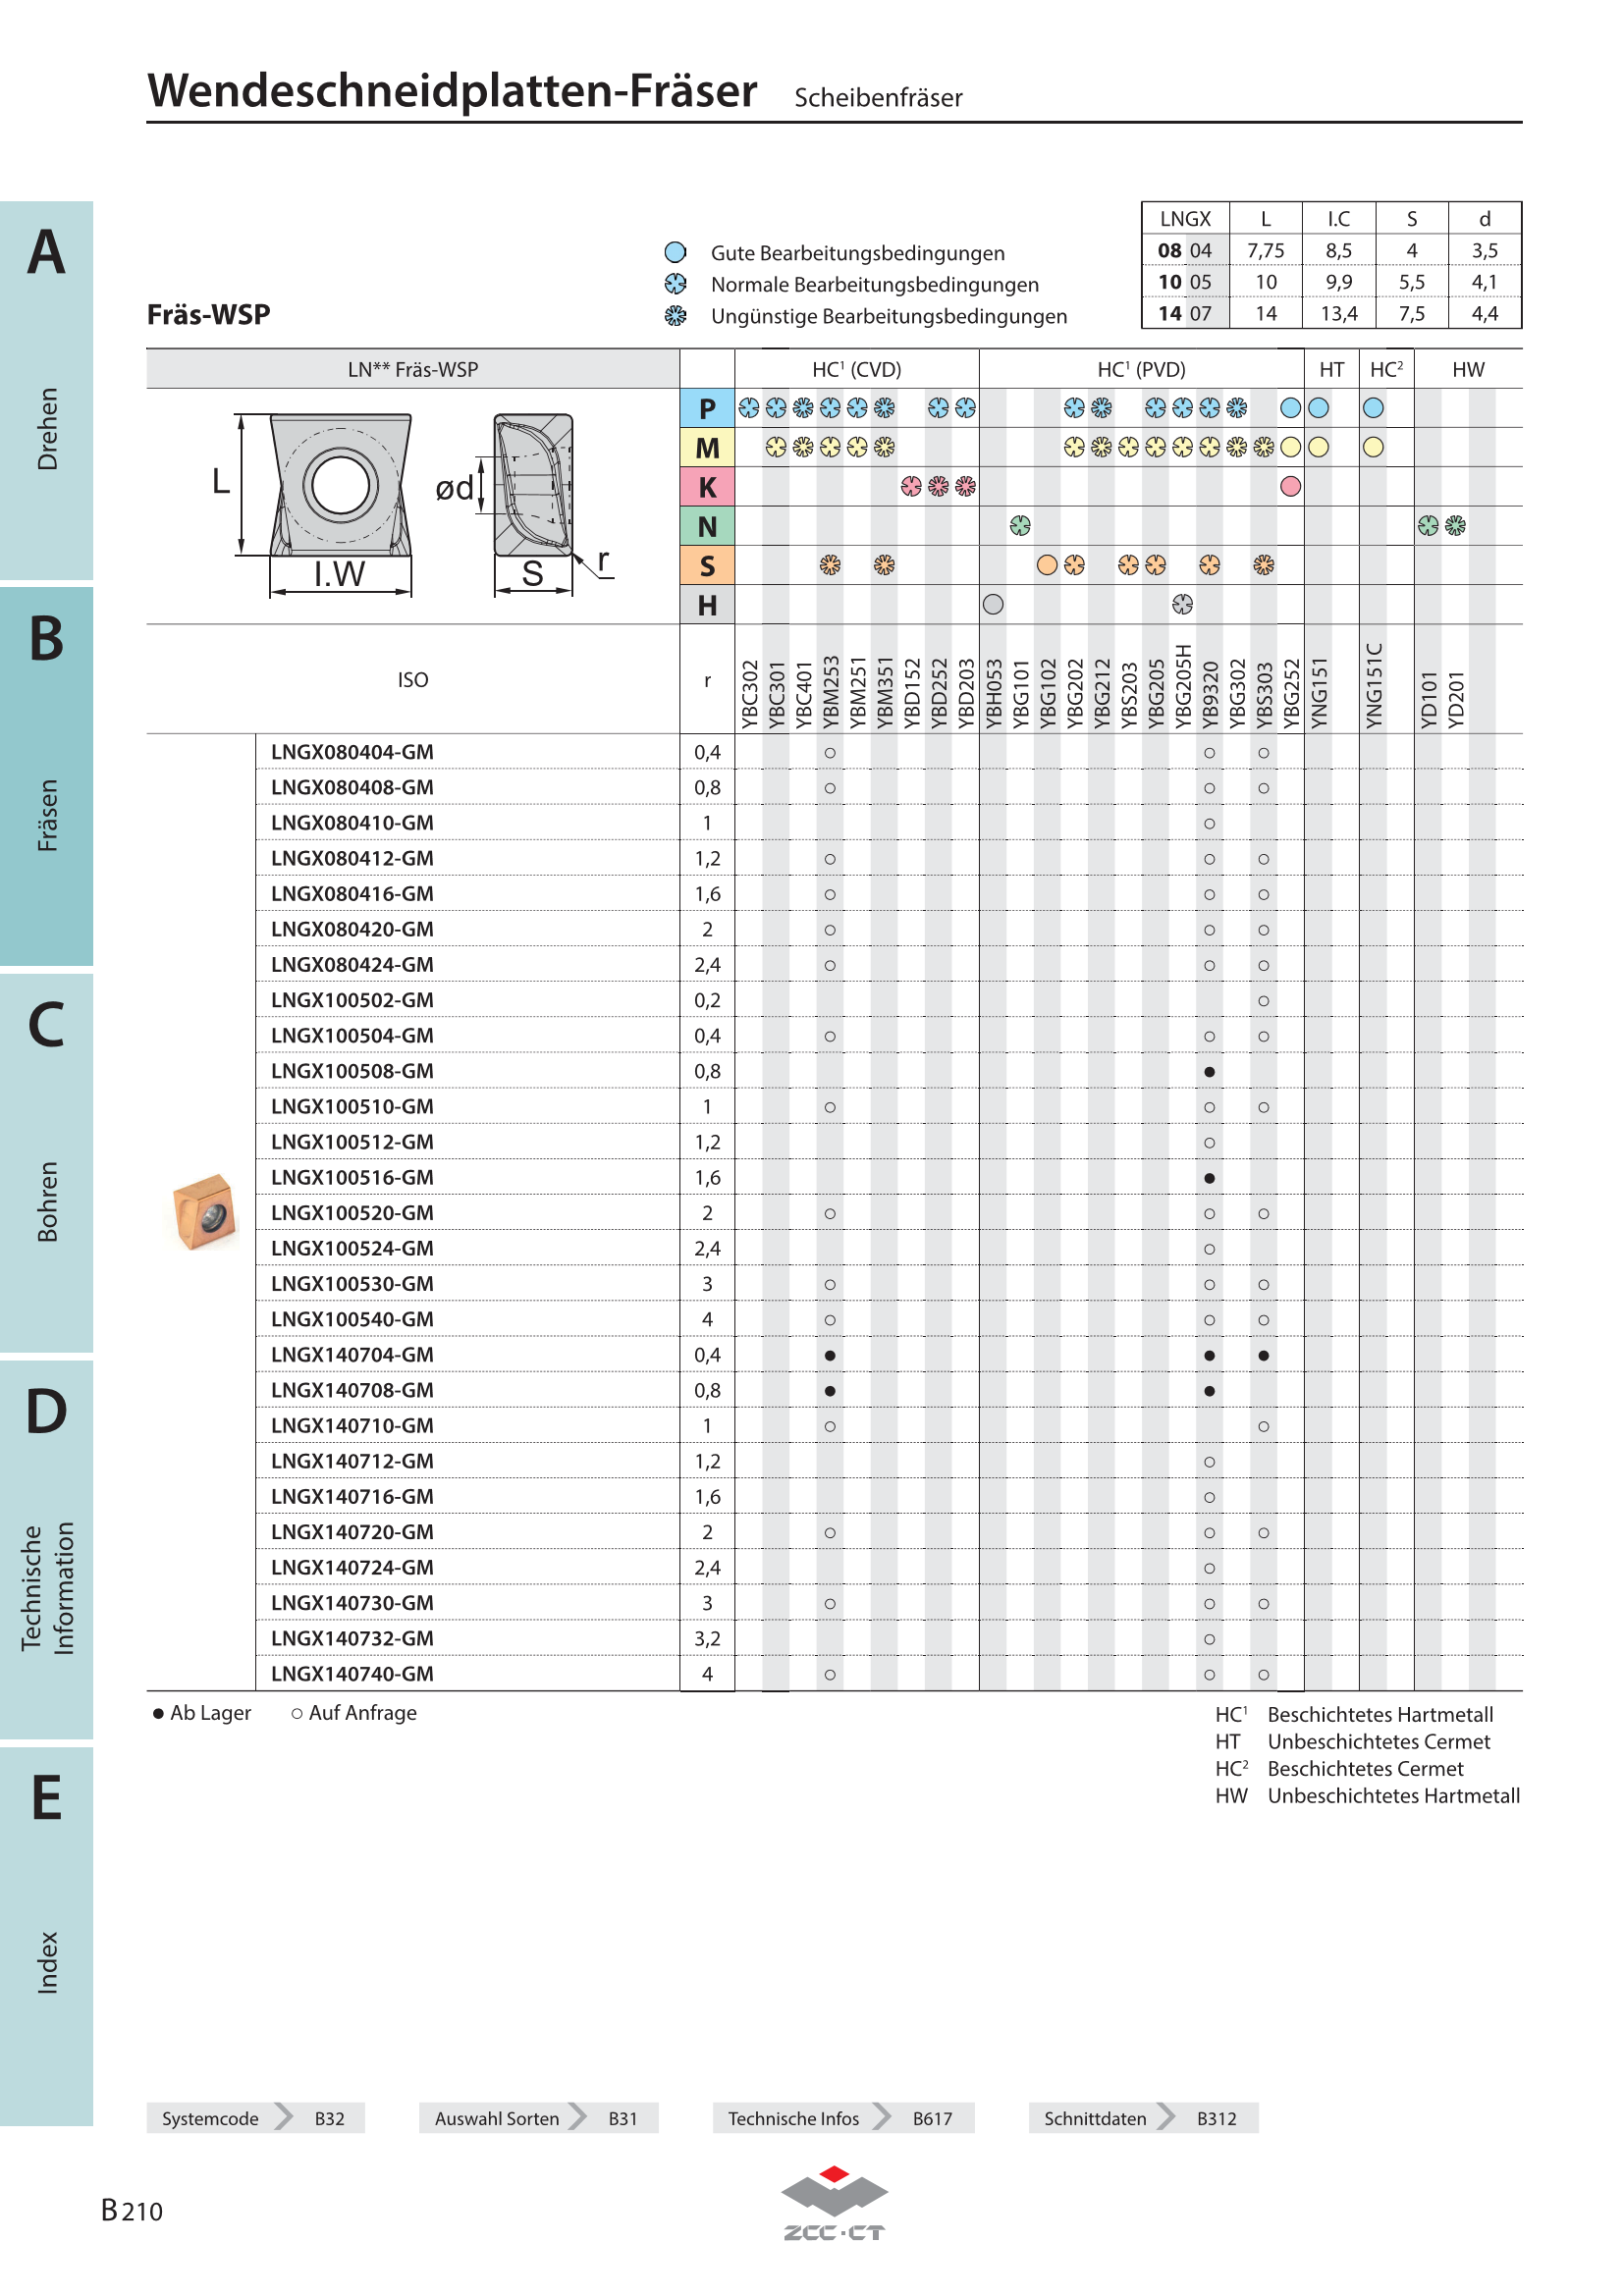The height and width of the screenshot is (2296, 1623).
Task: Click the LNGX140740-GM product code
Action: tap(352, 1673)
